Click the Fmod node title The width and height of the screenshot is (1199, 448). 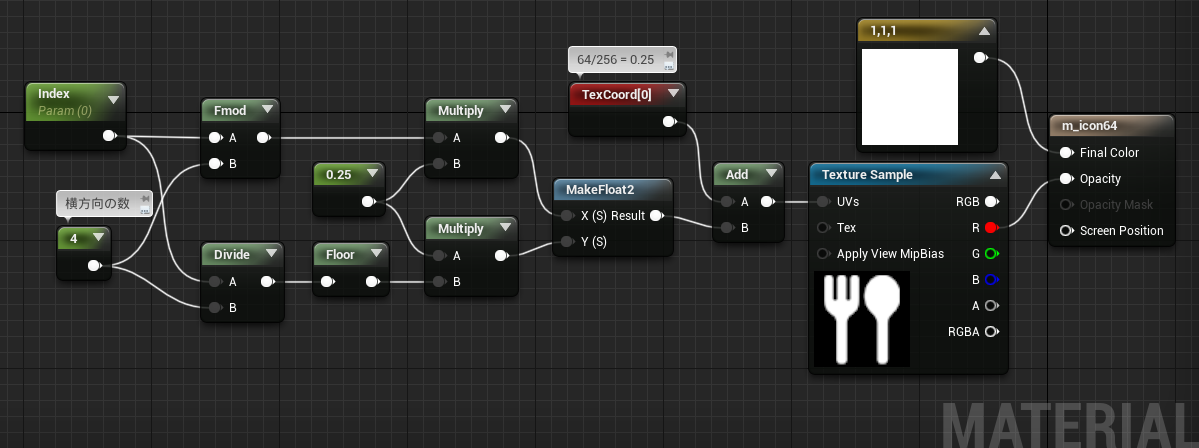coord(230,110)
